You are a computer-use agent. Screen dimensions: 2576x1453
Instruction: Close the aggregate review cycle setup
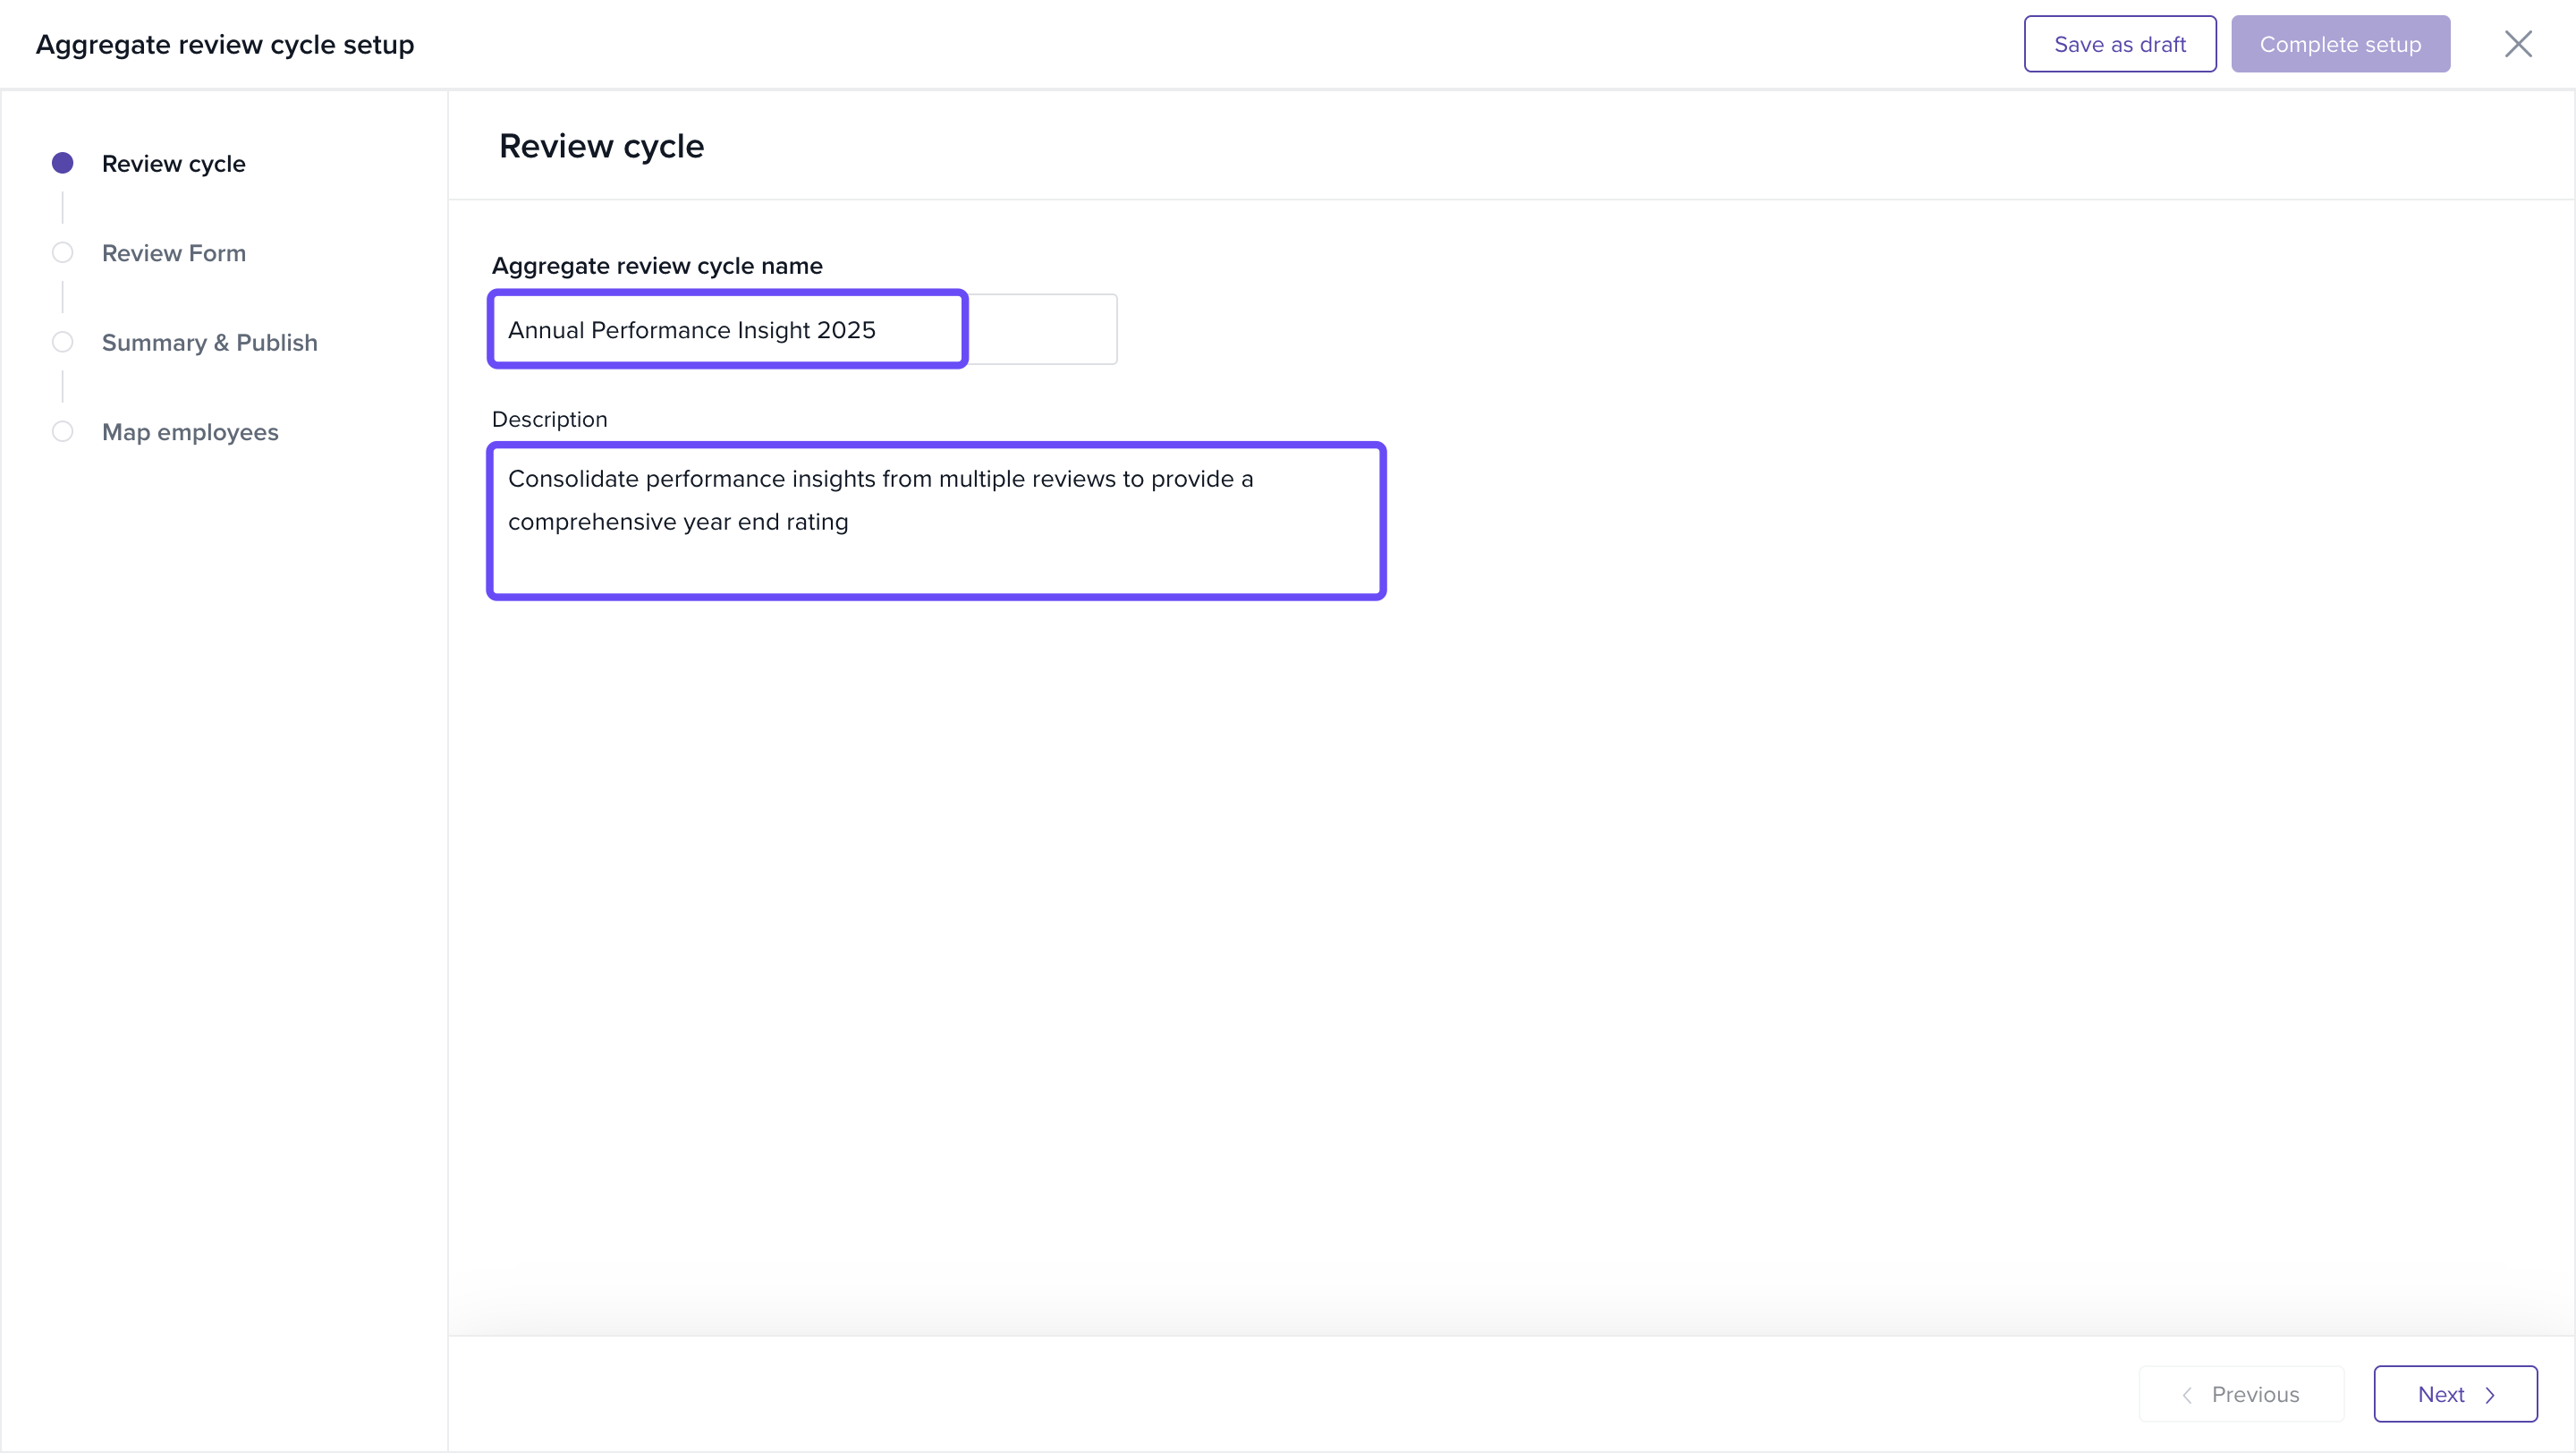coord(2517,44)
